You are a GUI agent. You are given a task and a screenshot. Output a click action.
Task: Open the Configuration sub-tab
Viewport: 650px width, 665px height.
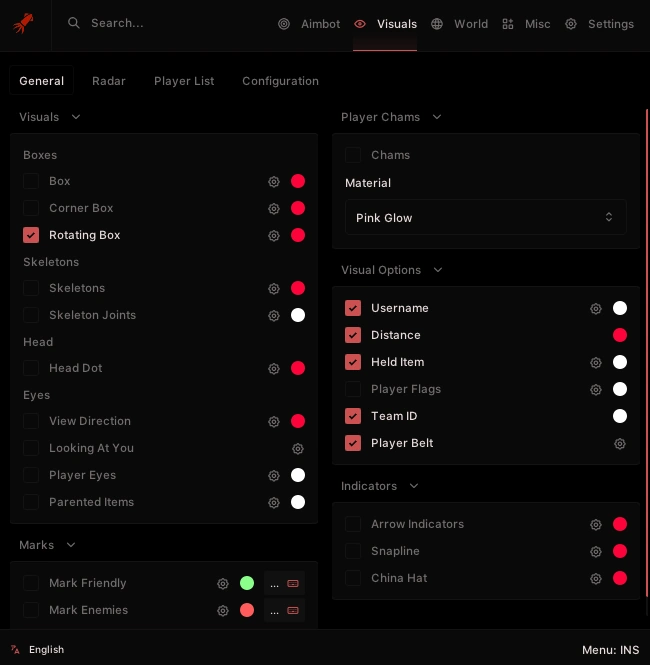point(280,81)
